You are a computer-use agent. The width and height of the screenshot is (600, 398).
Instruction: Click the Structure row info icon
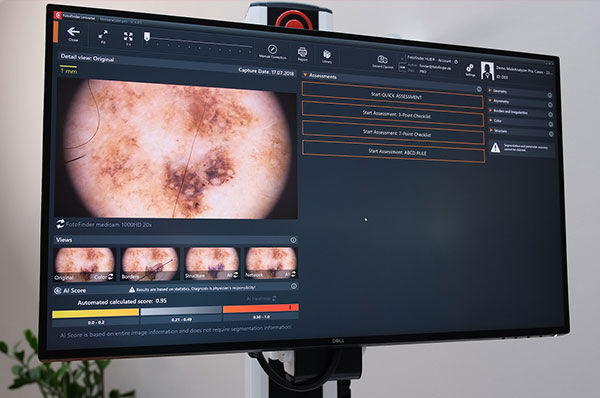click(551, 134)
